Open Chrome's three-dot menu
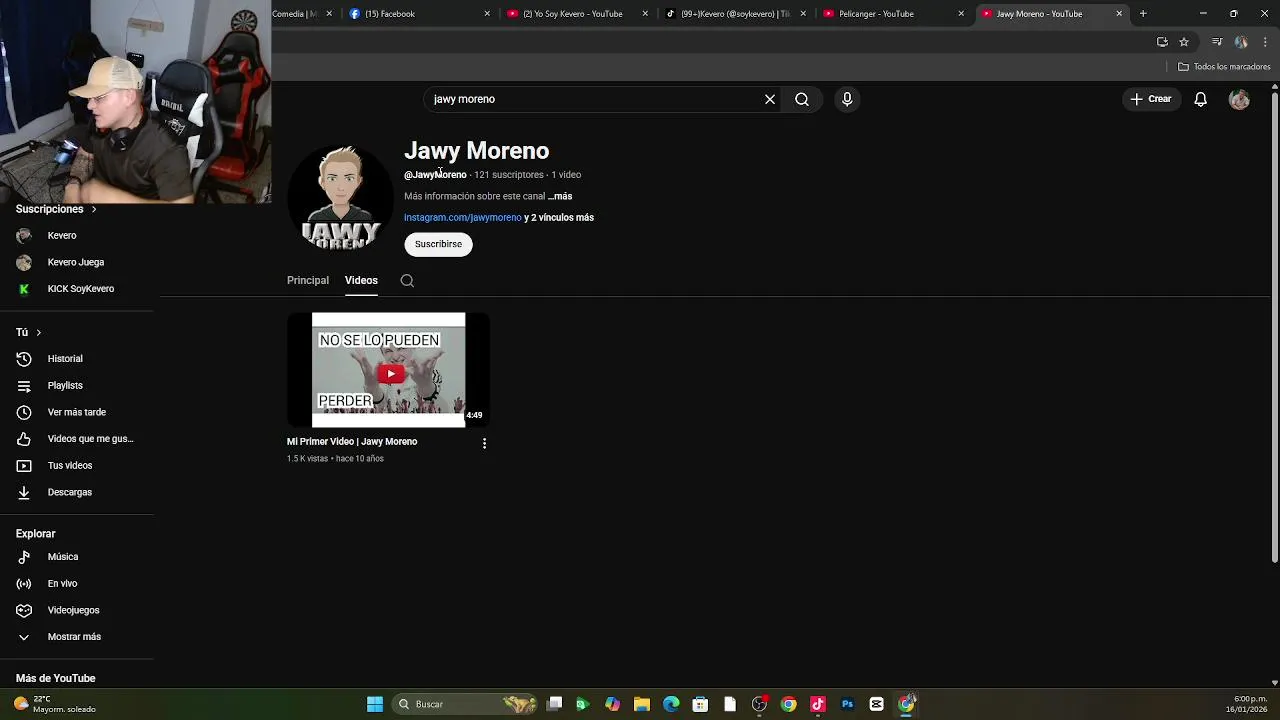 (1265, 42)
